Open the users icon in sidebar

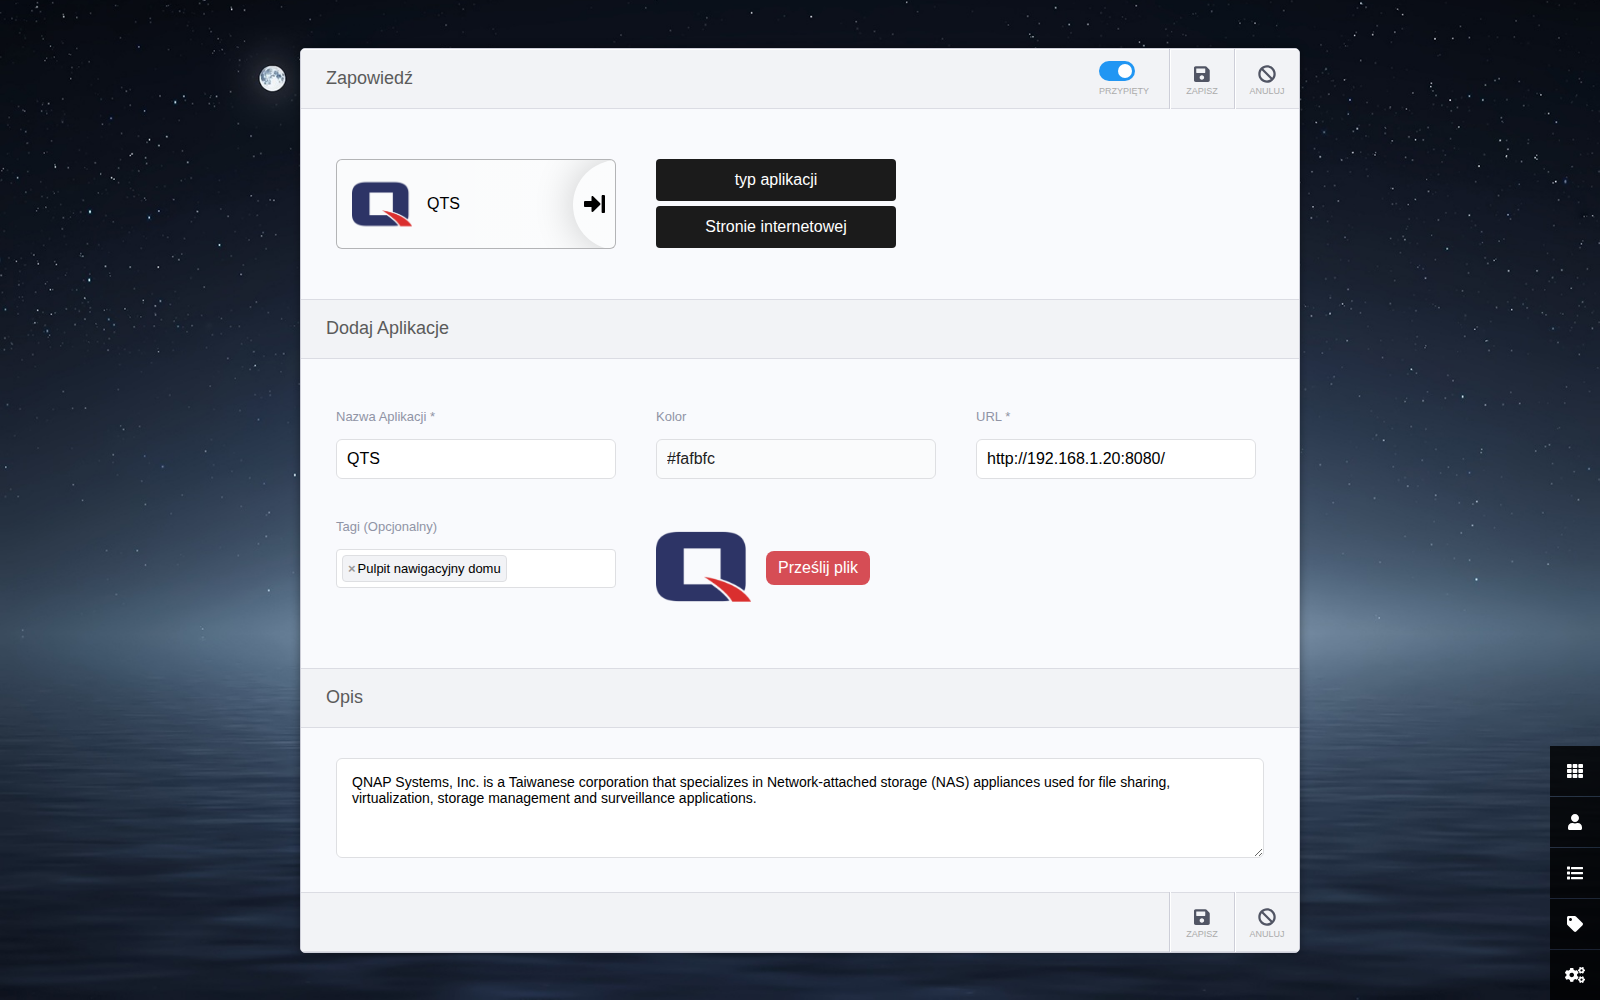[1575, 822]
